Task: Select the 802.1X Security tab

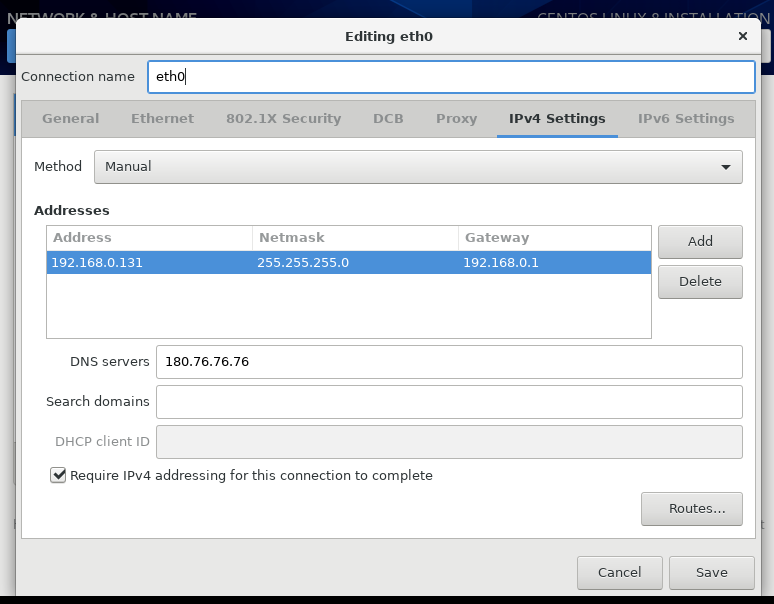Action: coord(283,118)
